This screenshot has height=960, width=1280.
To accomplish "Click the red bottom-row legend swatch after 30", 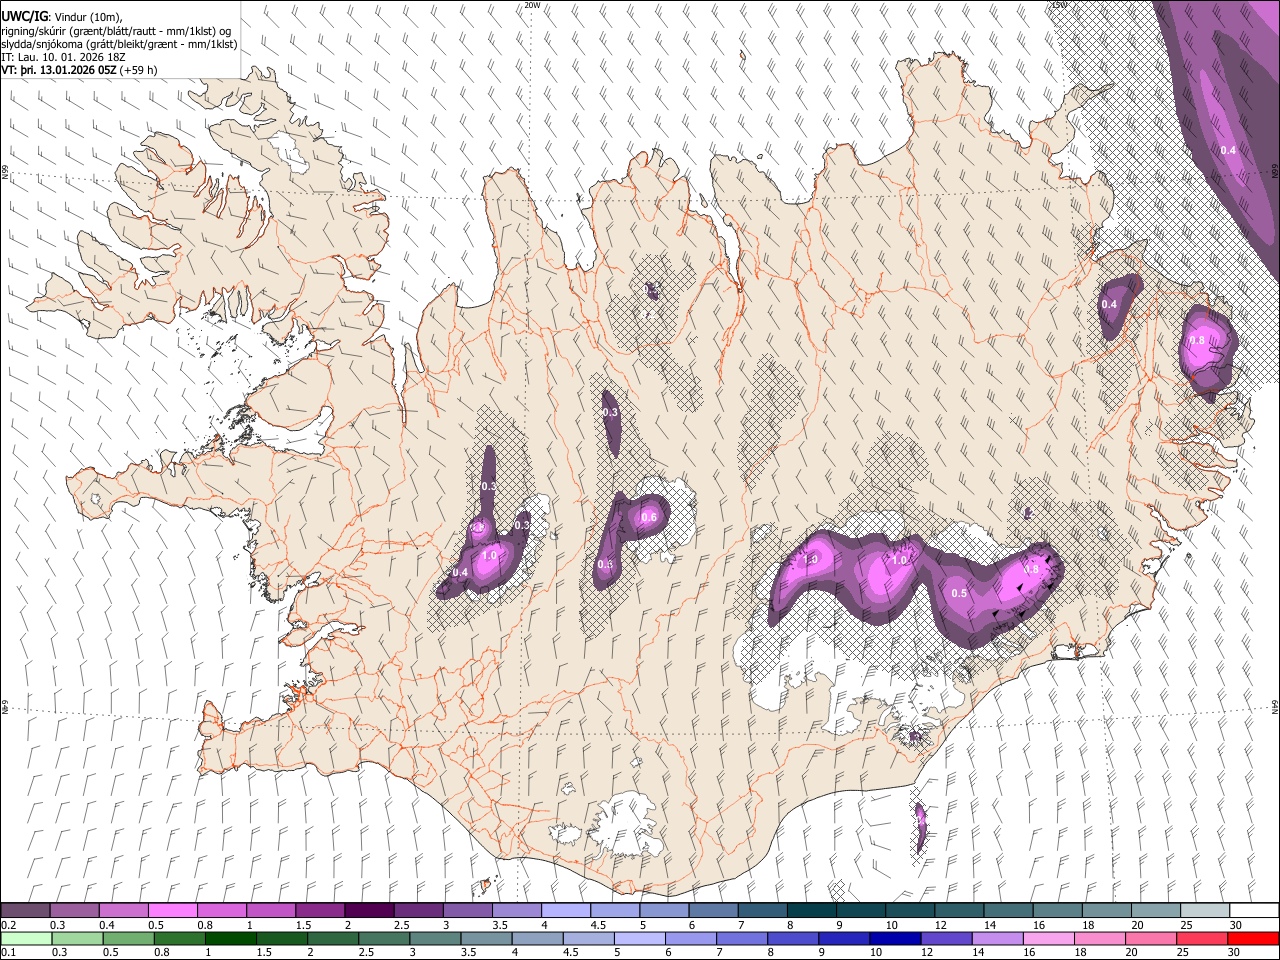I will [1252, 938].
